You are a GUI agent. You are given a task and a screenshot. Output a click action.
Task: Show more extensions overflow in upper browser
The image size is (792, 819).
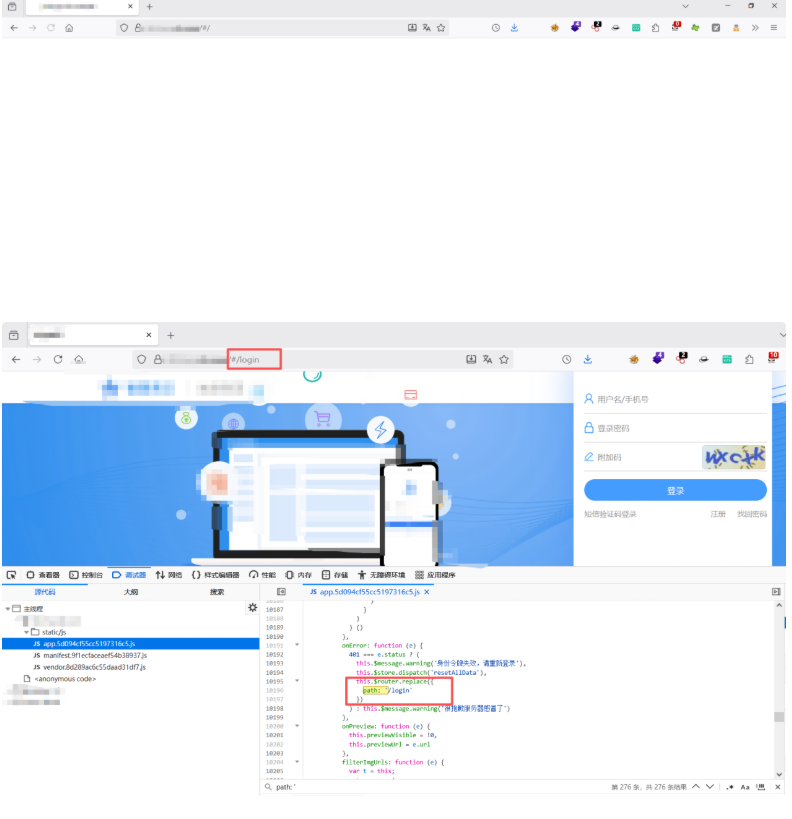[755, 28]
